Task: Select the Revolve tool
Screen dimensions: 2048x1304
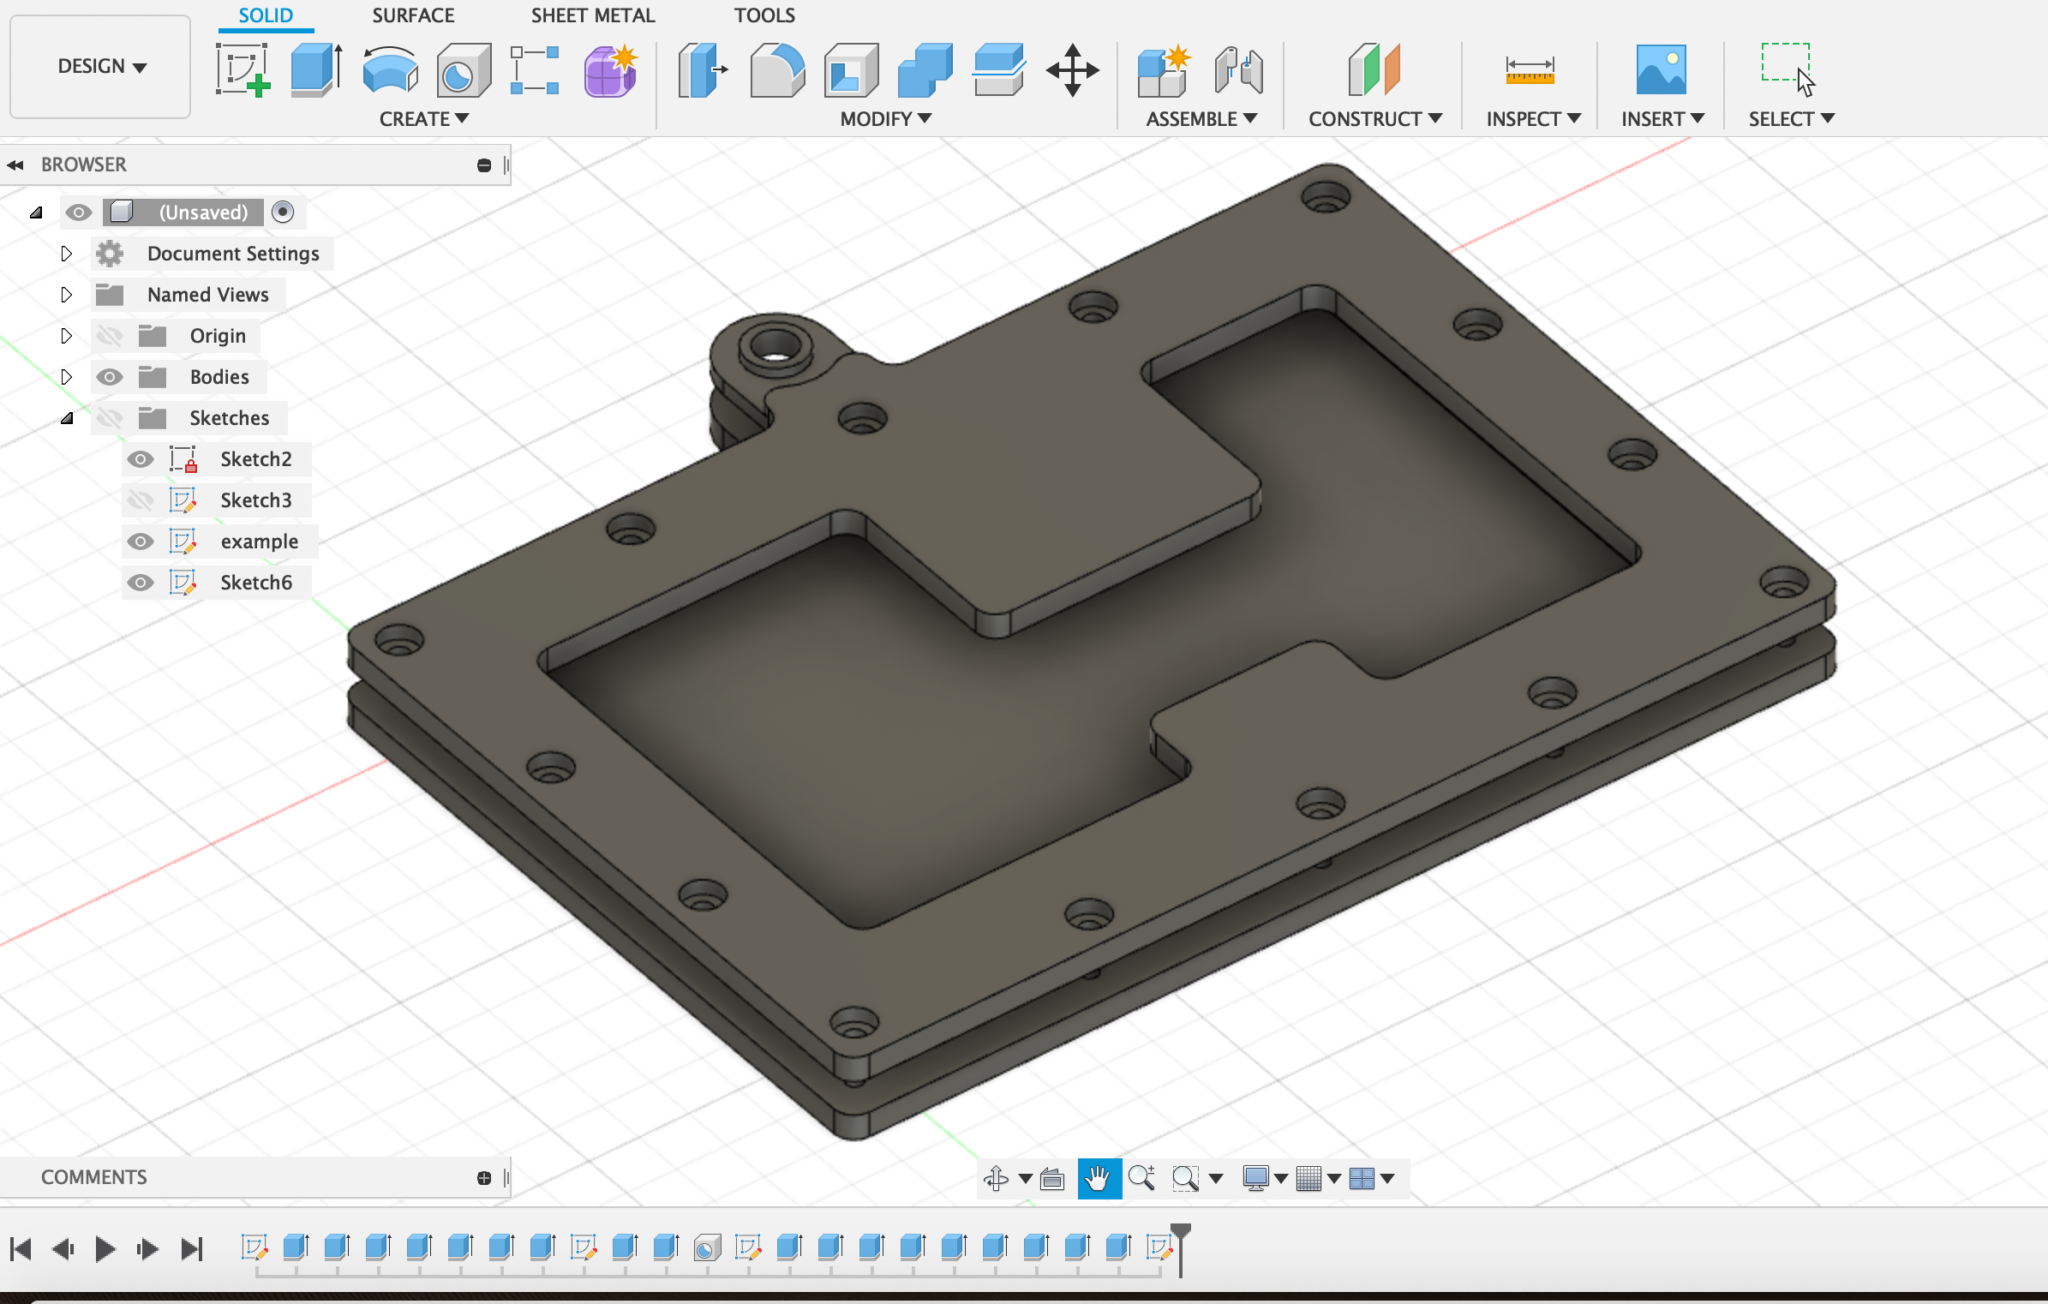Action: coord(390,70)
